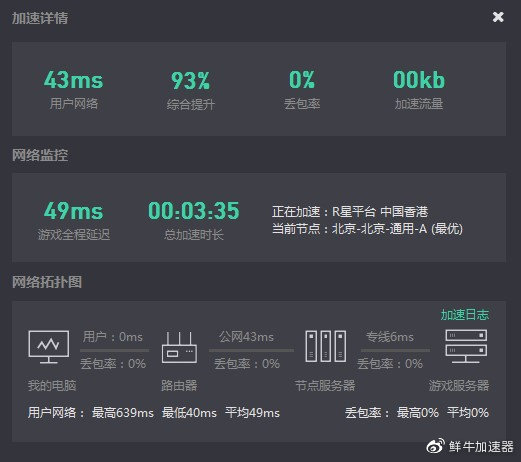The width and height of the screenshot is (521, 462).
Task: Click the 最高639ms network statistic
Action: [123, 413]
